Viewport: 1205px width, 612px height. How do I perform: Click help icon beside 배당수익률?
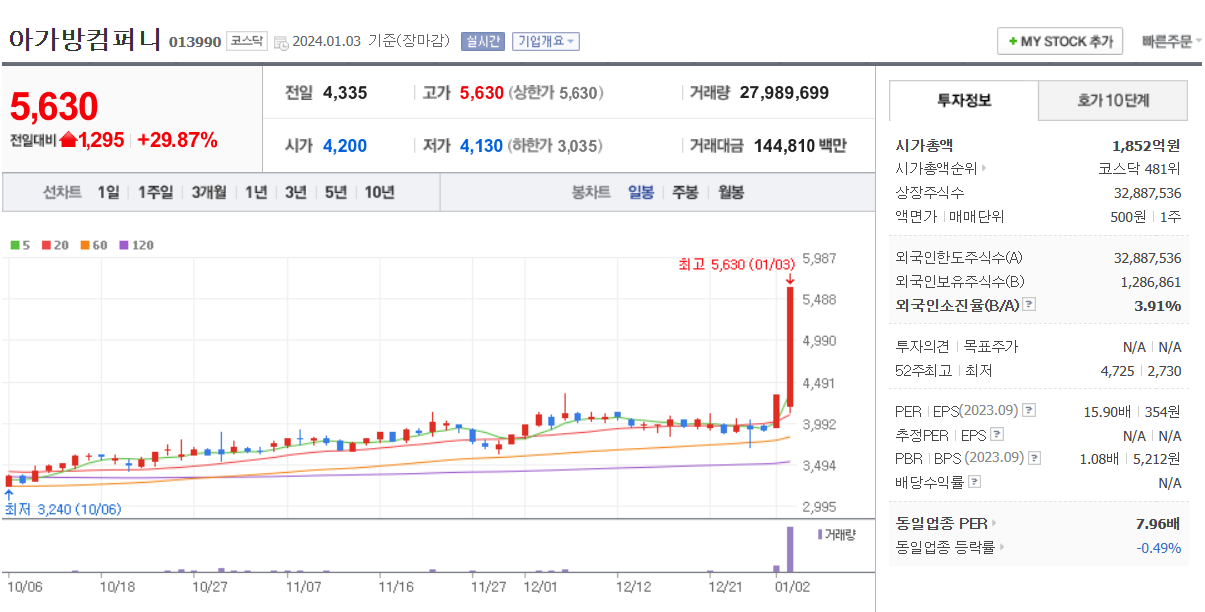(975, 482)
